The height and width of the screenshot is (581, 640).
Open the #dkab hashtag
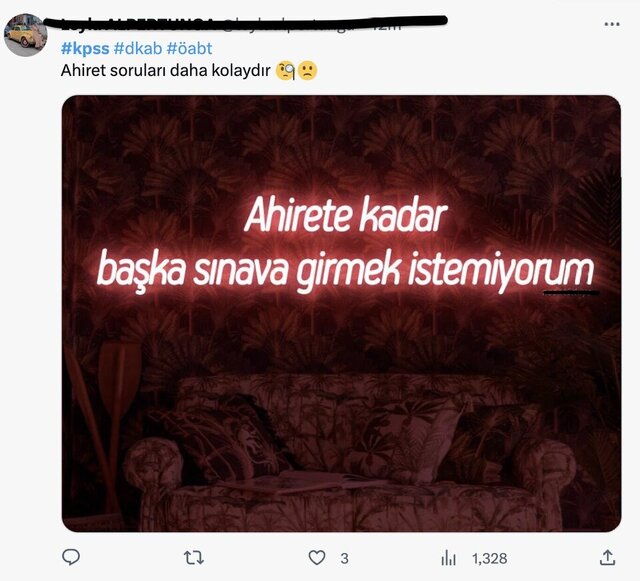pos(138,49)
